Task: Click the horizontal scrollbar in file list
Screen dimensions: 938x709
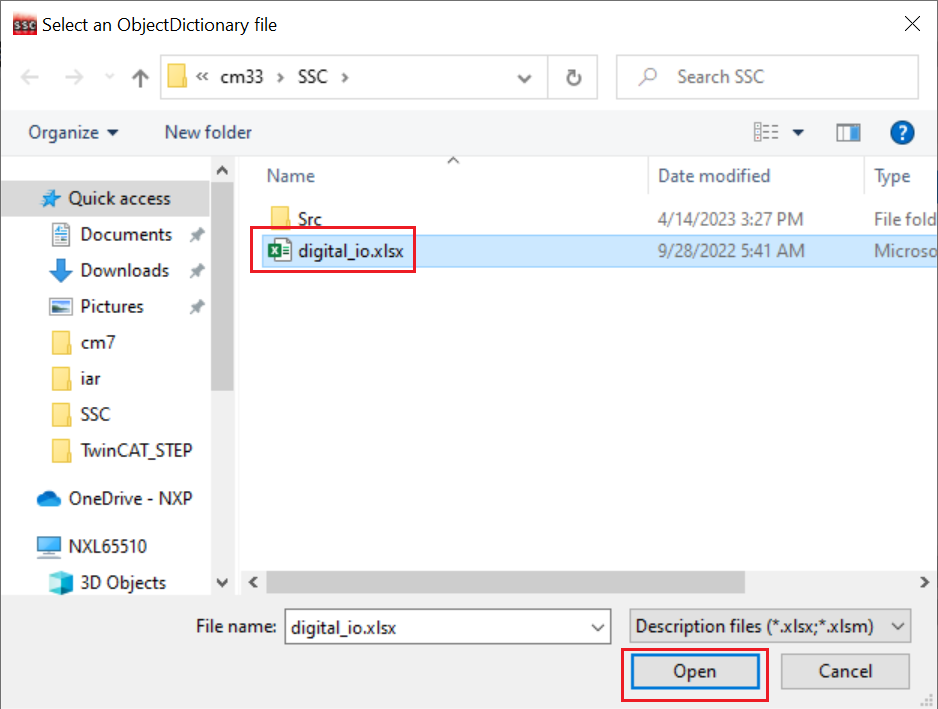Action: pyautogui.click(x=505, y=582)
